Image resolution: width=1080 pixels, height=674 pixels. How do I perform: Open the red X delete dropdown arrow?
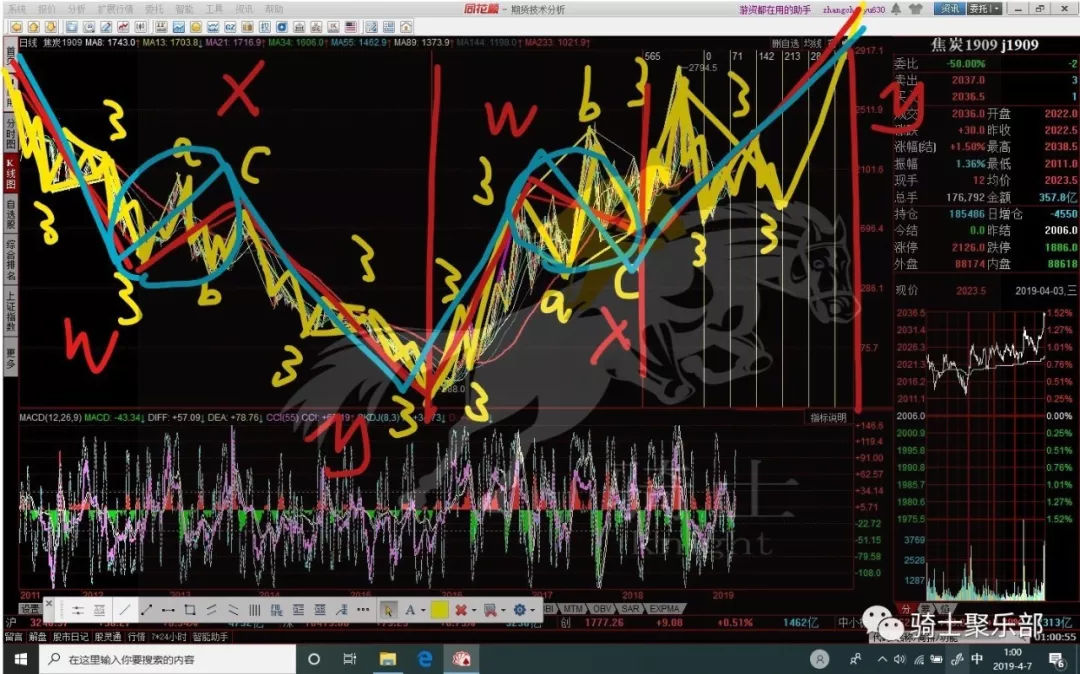472,609
